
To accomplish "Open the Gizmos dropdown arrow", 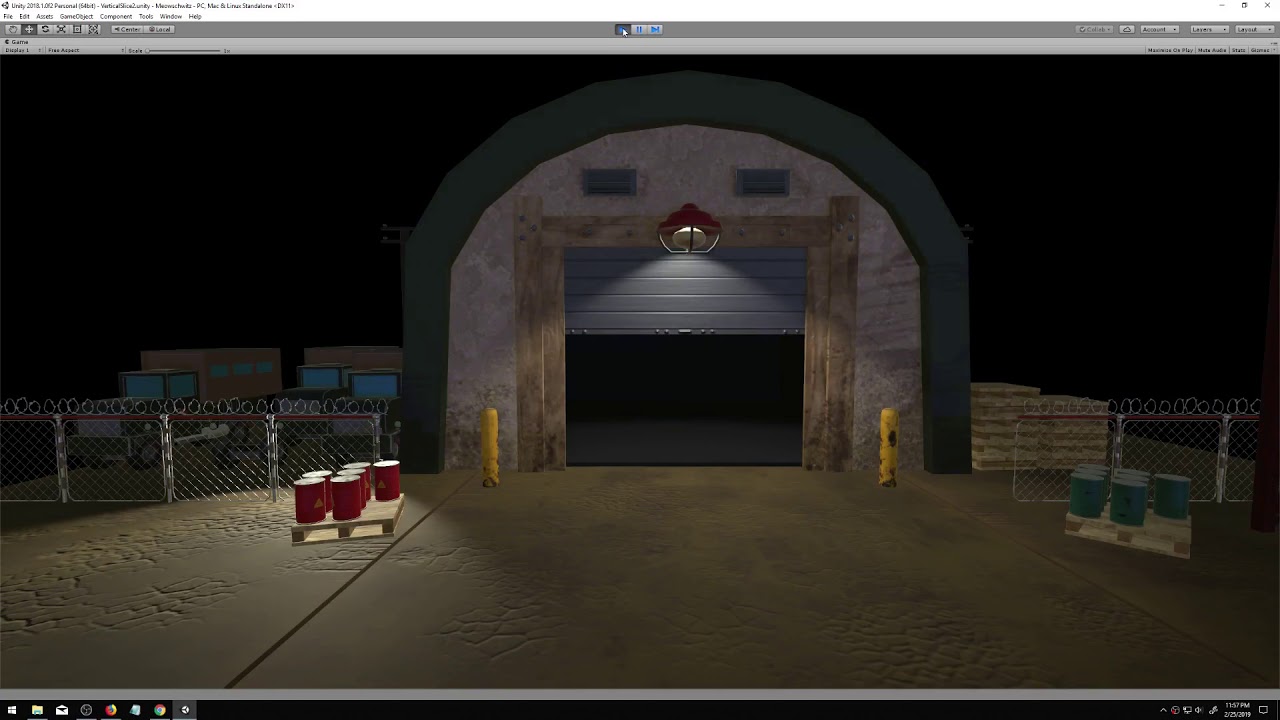I will click(1273, 50).
